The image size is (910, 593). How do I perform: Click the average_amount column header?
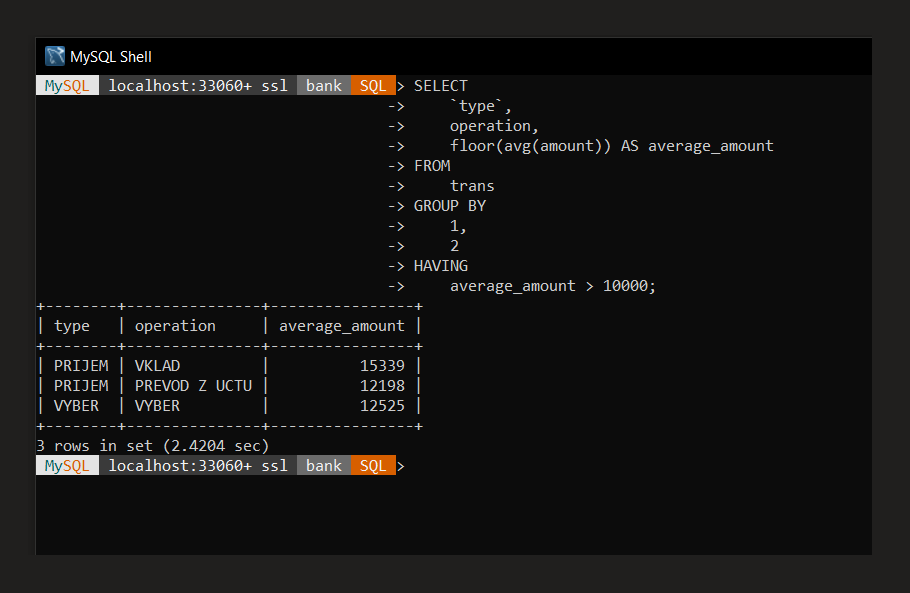click(341, 325)
